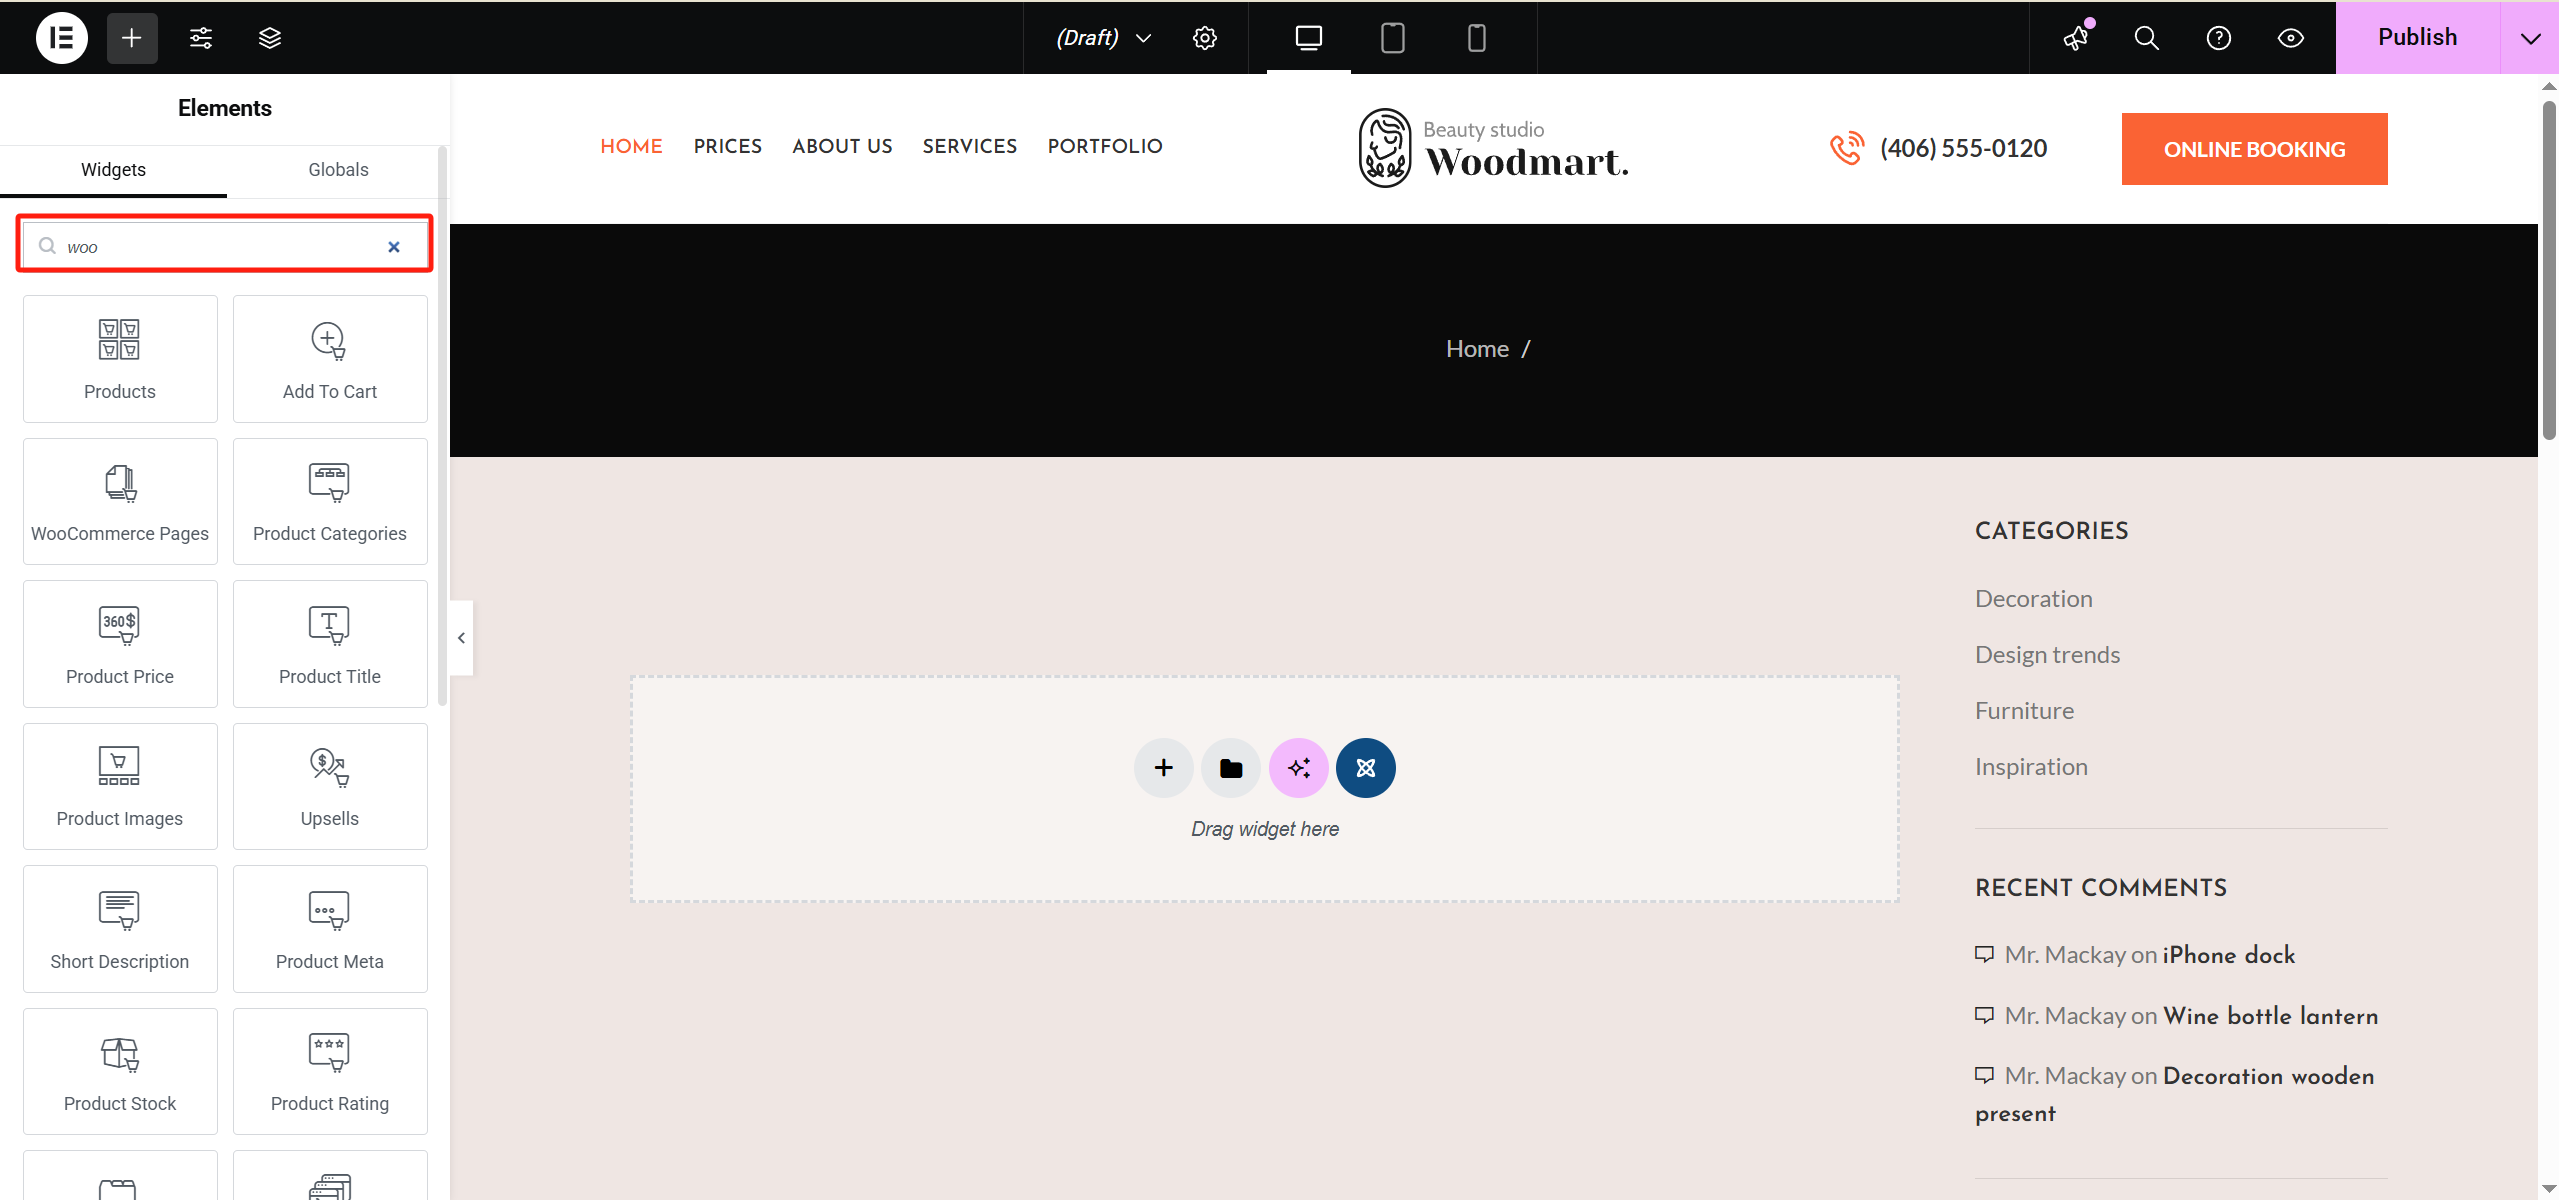This screenshot has height=1200, width=2559.
Task: Toggle the preview eye icon
Action: click(2290, 37)
